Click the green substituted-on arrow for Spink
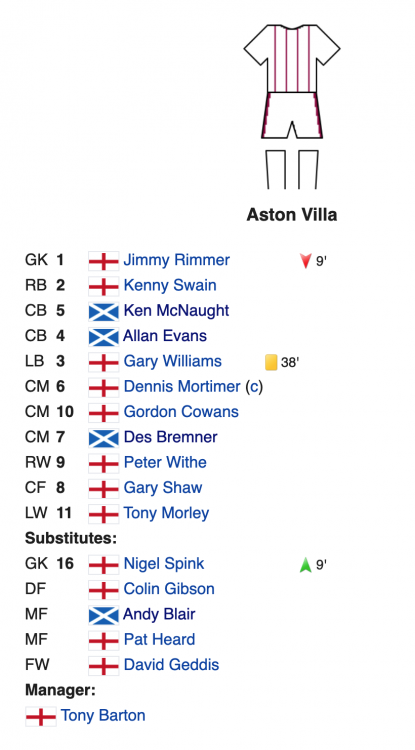 306,565
